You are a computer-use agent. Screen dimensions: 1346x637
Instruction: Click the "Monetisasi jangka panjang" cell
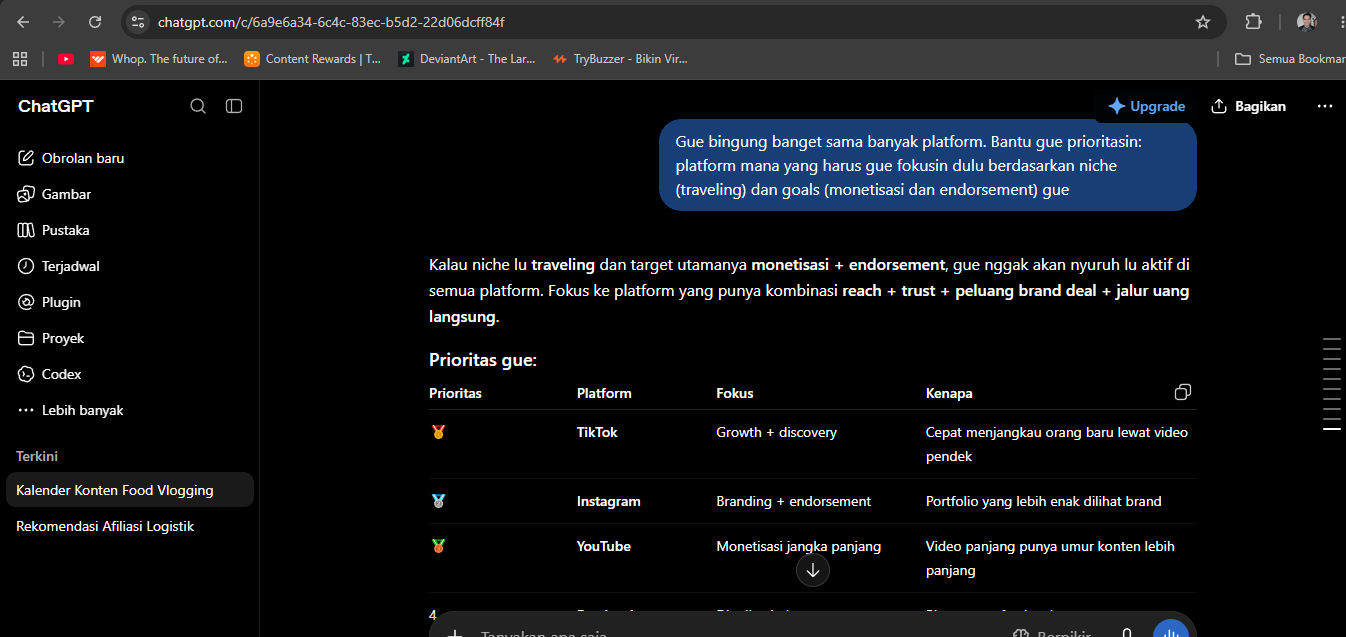tap(798, 546)
